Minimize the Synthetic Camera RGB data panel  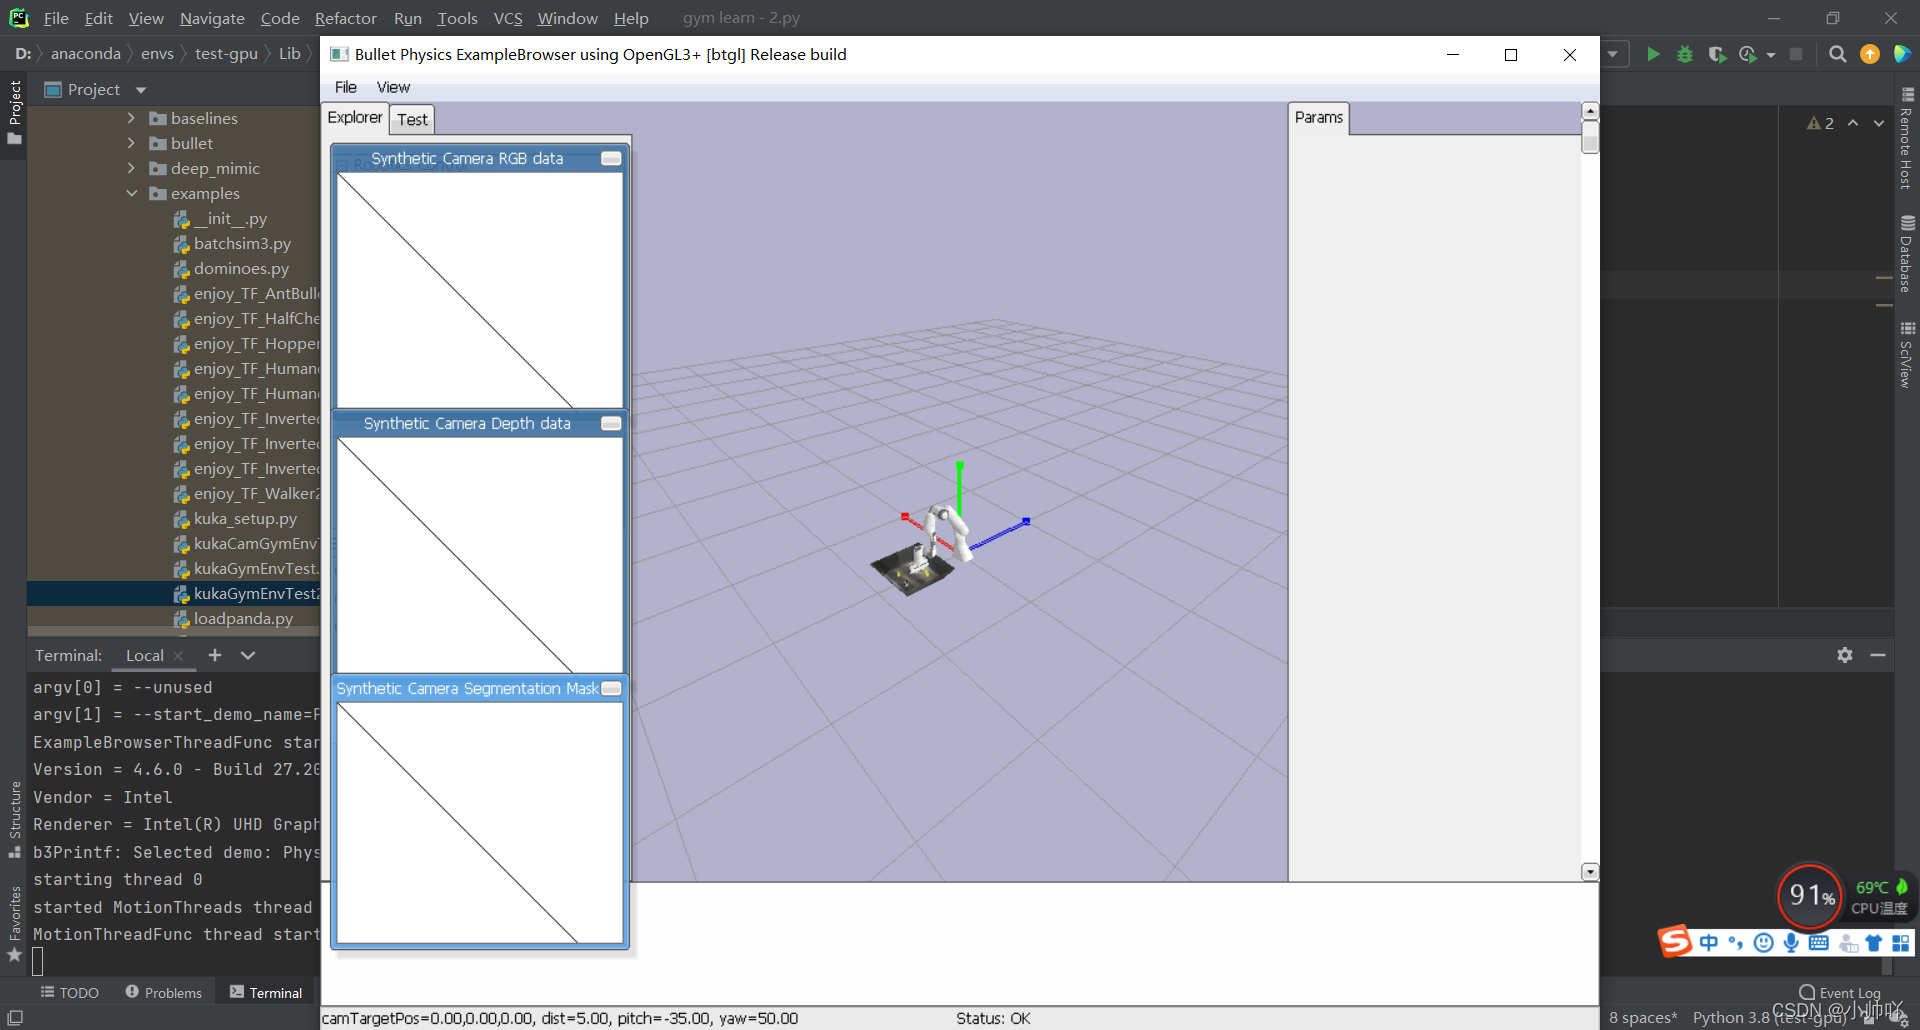611,158
